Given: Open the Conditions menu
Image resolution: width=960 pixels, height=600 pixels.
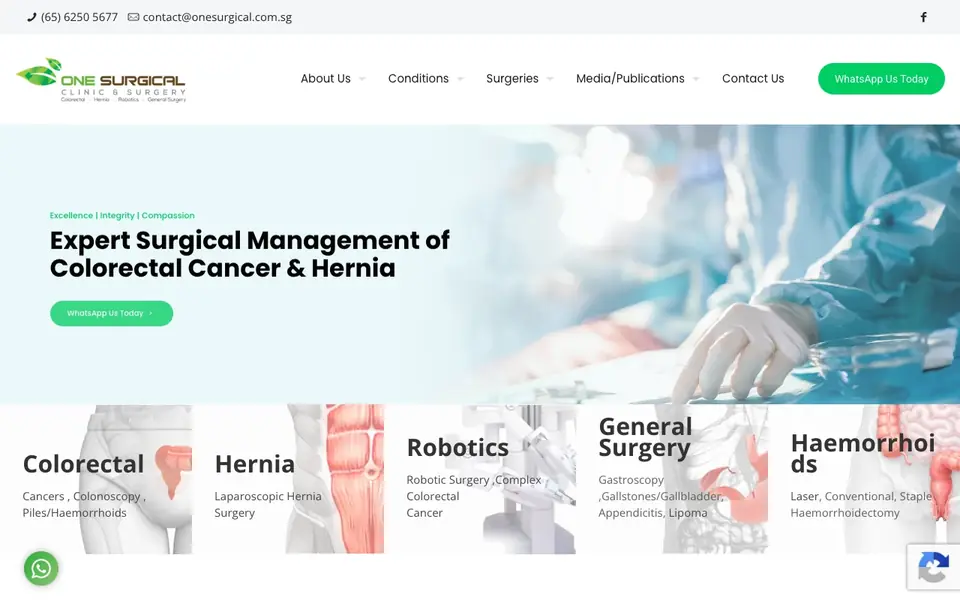Looking at the screenshot, I should tap(418, 78).
